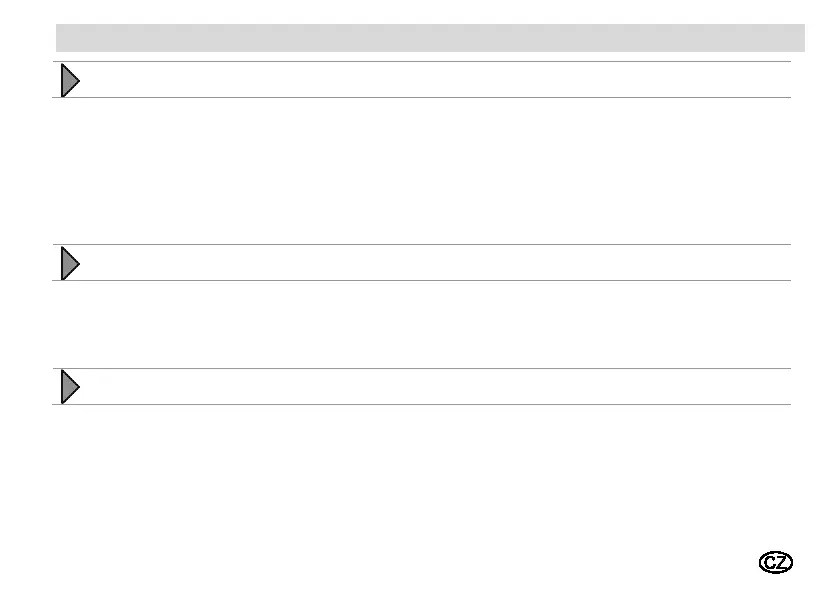Screen dimensions: 839x595
Task: Click the blank area under first section
Action: (422, 171)
